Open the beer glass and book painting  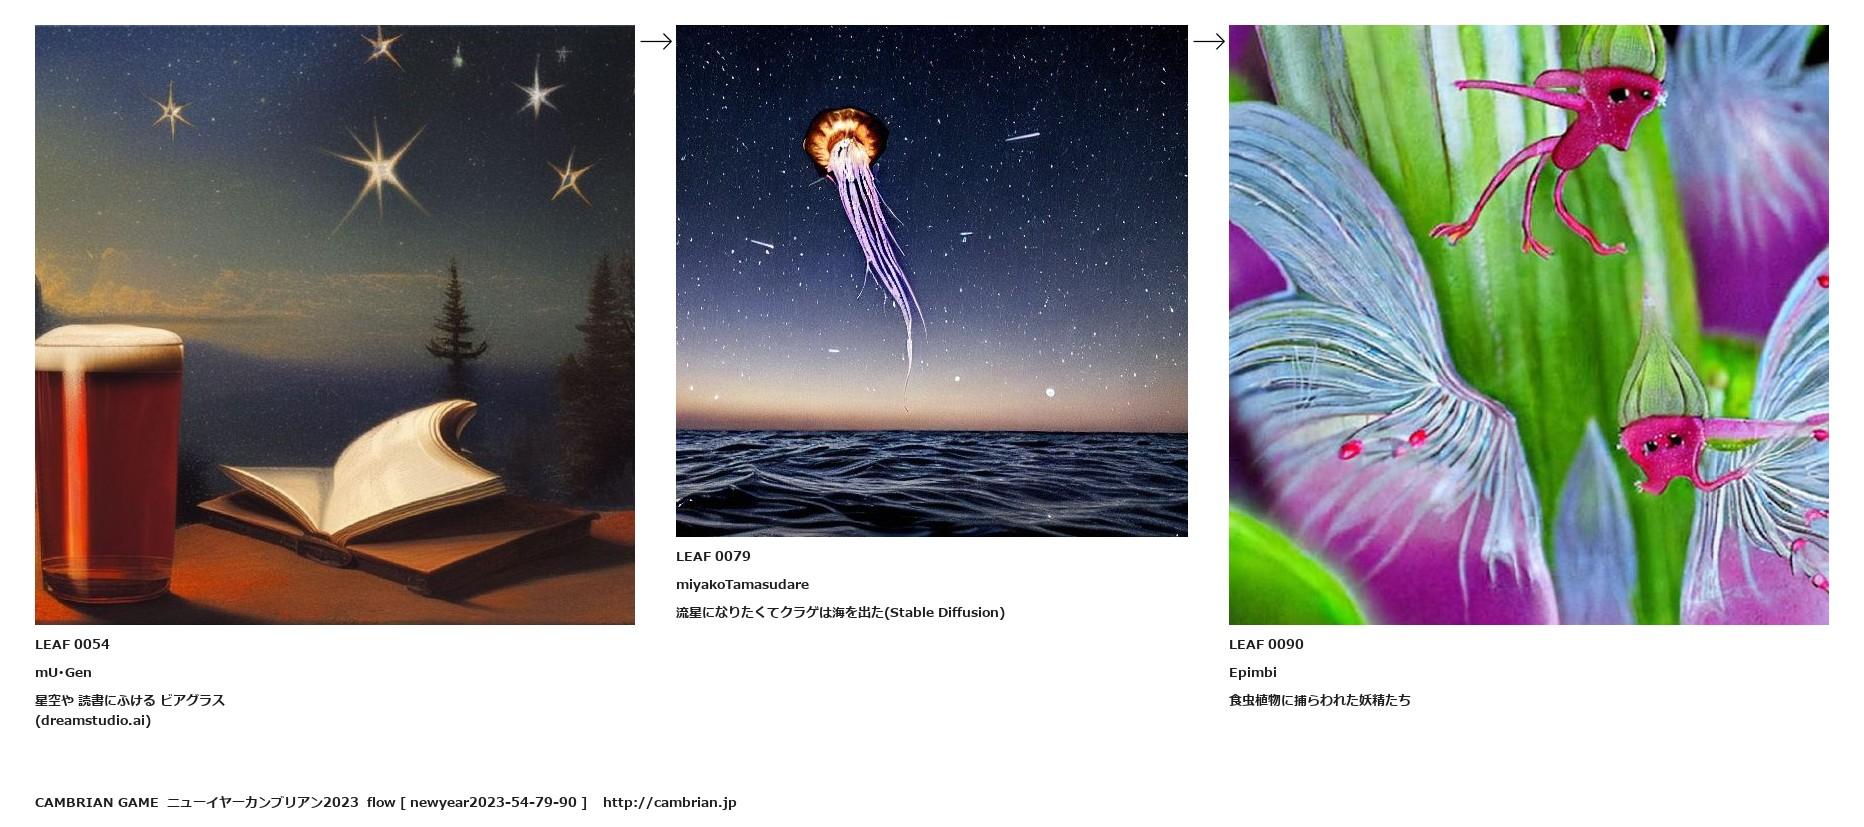[x=335, y=325]
